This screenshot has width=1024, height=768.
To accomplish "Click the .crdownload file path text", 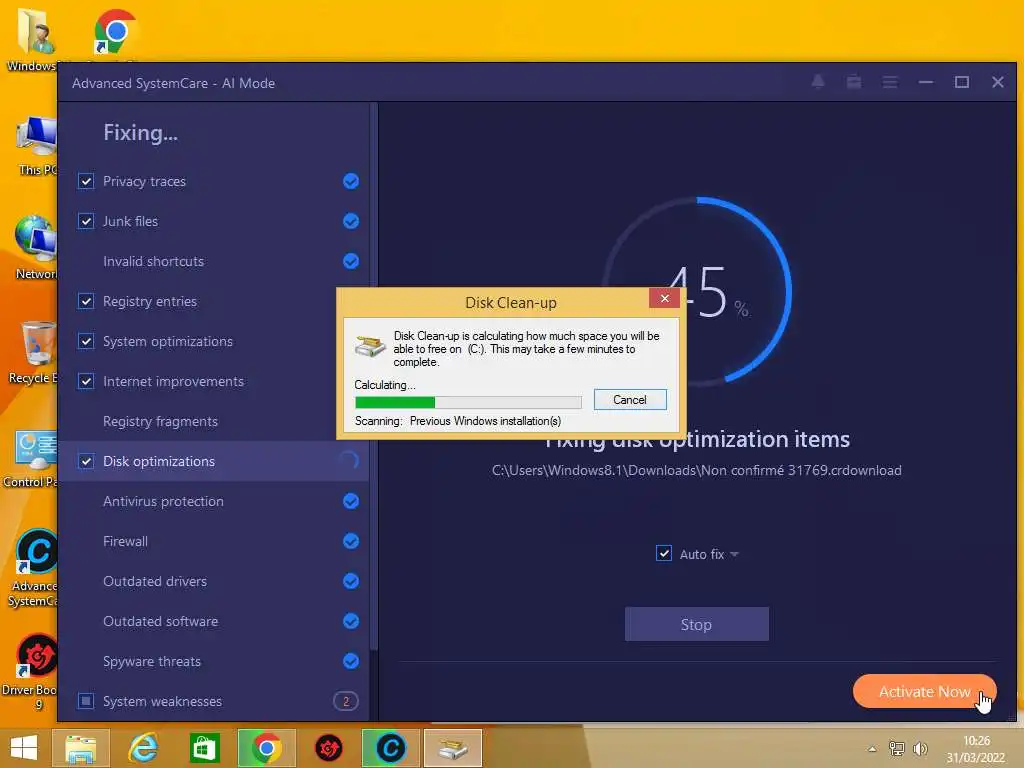I will tap(696, 470).
